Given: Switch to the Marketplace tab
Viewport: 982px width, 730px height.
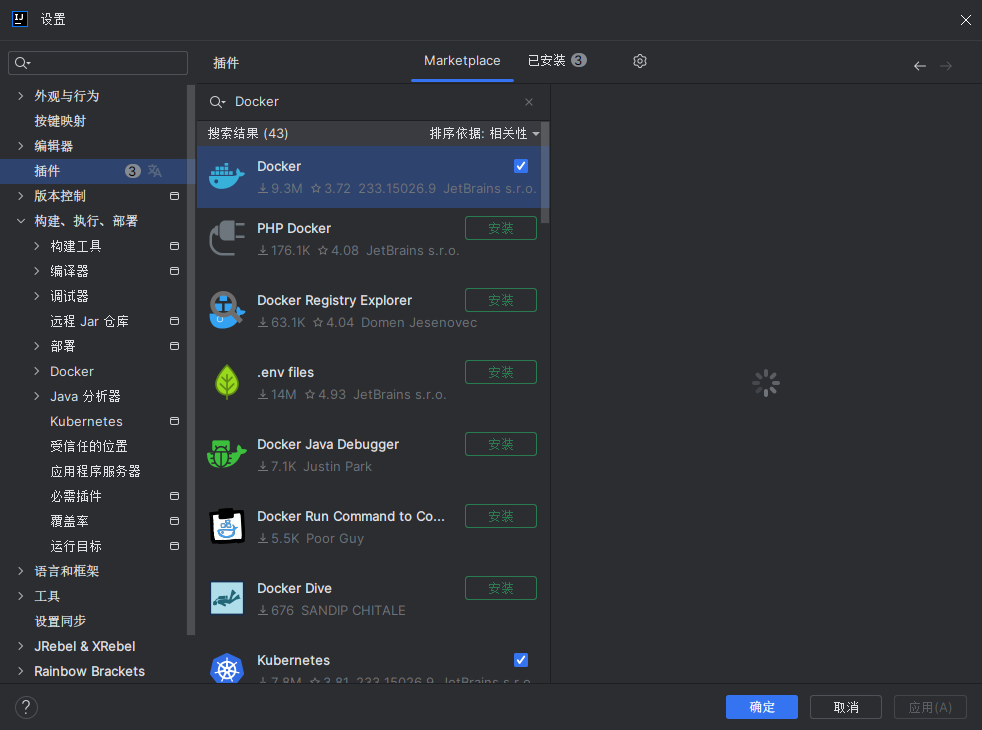Looking at the screenshot, I should tap(462, 61).
